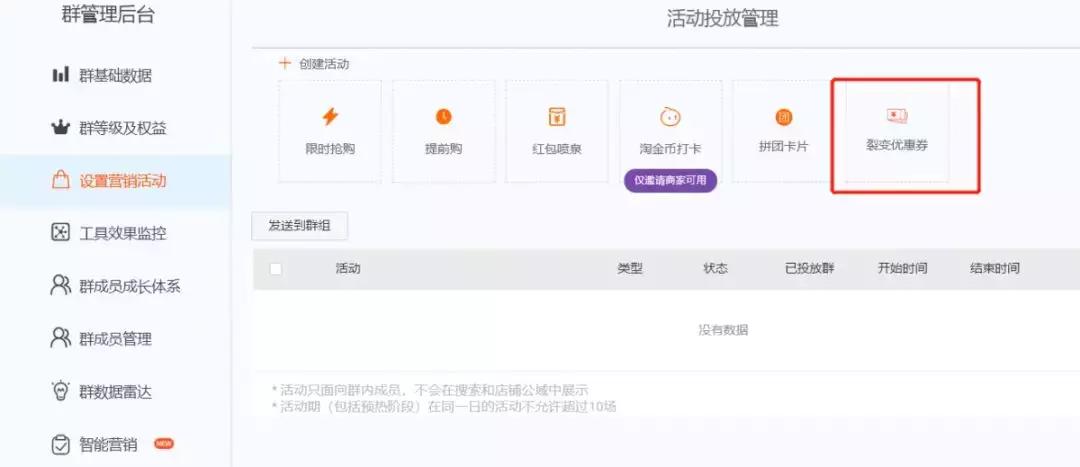Click the orange plus icon beside 创建活动
The height and width of the screenshot is (467, 1080).
pos(284,63)
